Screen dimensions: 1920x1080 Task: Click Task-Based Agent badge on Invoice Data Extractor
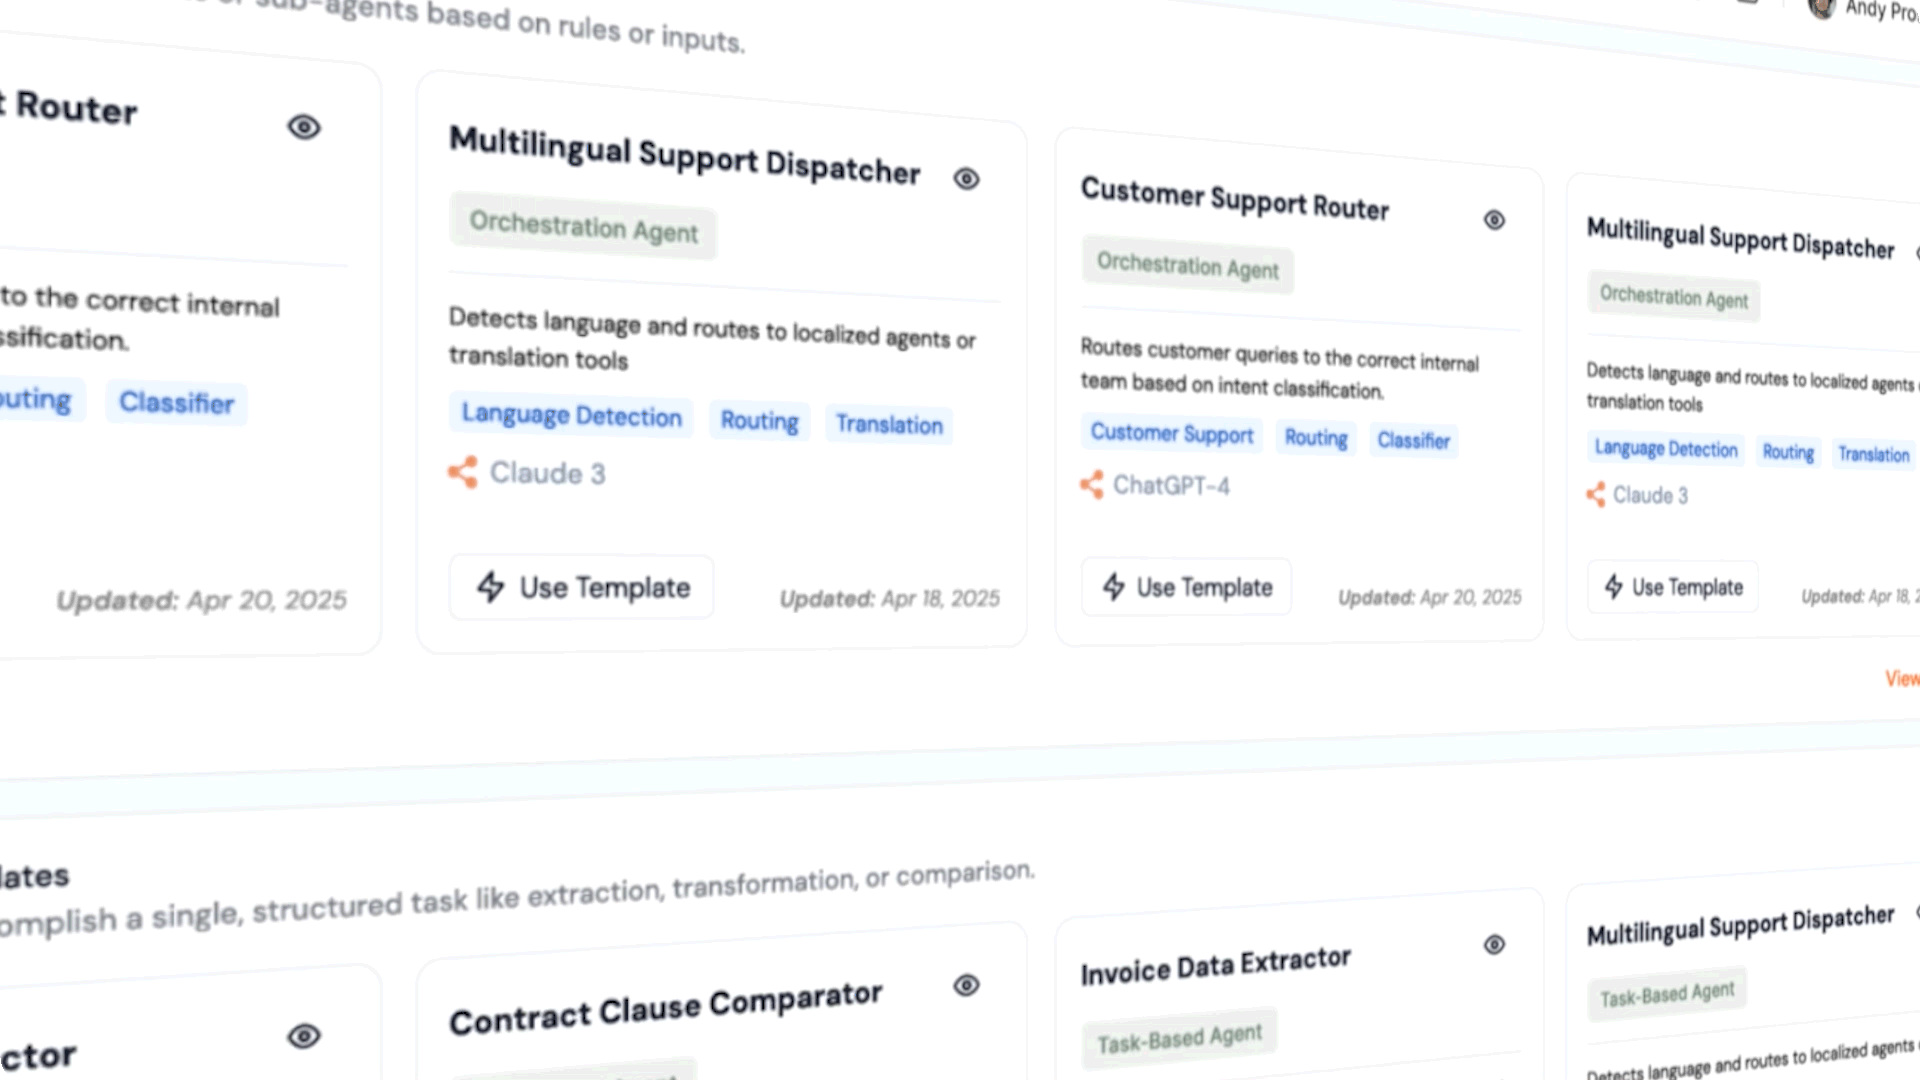click(1179, 1040)
